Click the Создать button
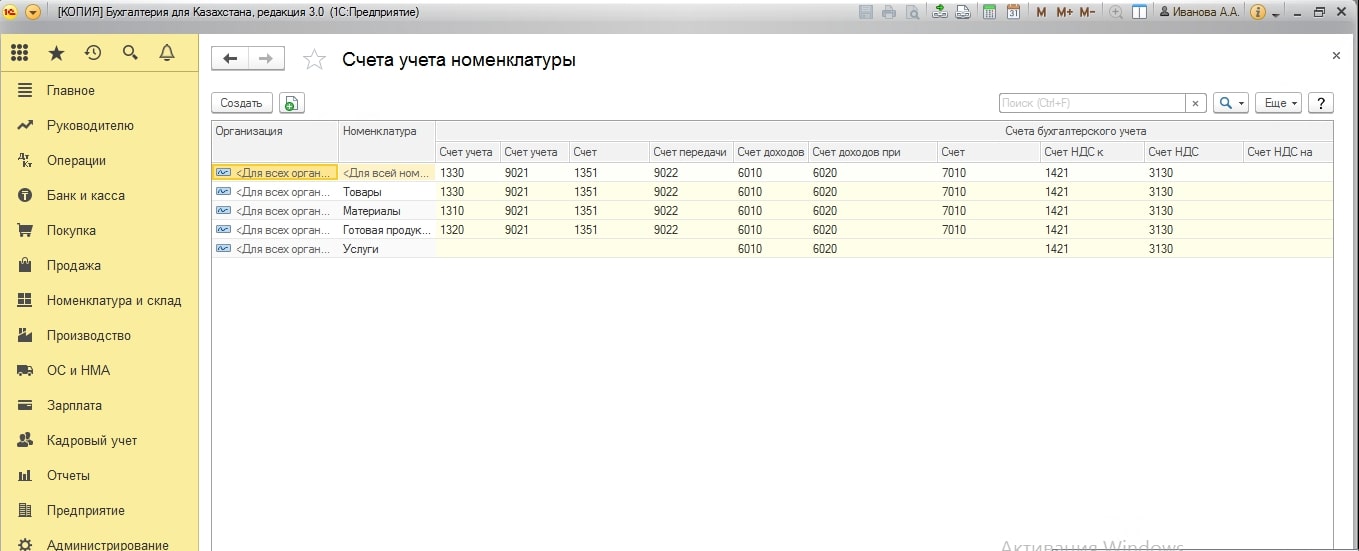The height and width of the screenshot is (551, 1359). [241, 103]
